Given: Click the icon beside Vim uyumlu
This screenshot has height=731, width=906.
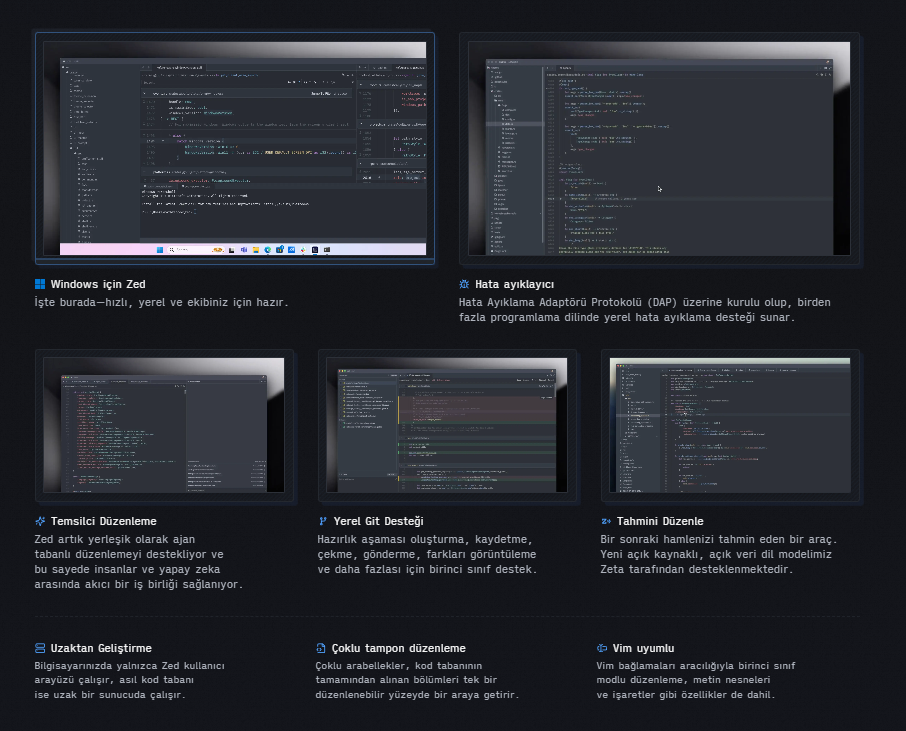Looking at the screenshot, I should [x=602, y=648].
